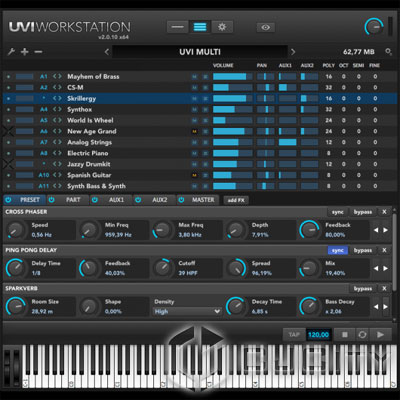Click the eye preview button
The height and width of the screenshot is (400, 400).
[266, 27]
